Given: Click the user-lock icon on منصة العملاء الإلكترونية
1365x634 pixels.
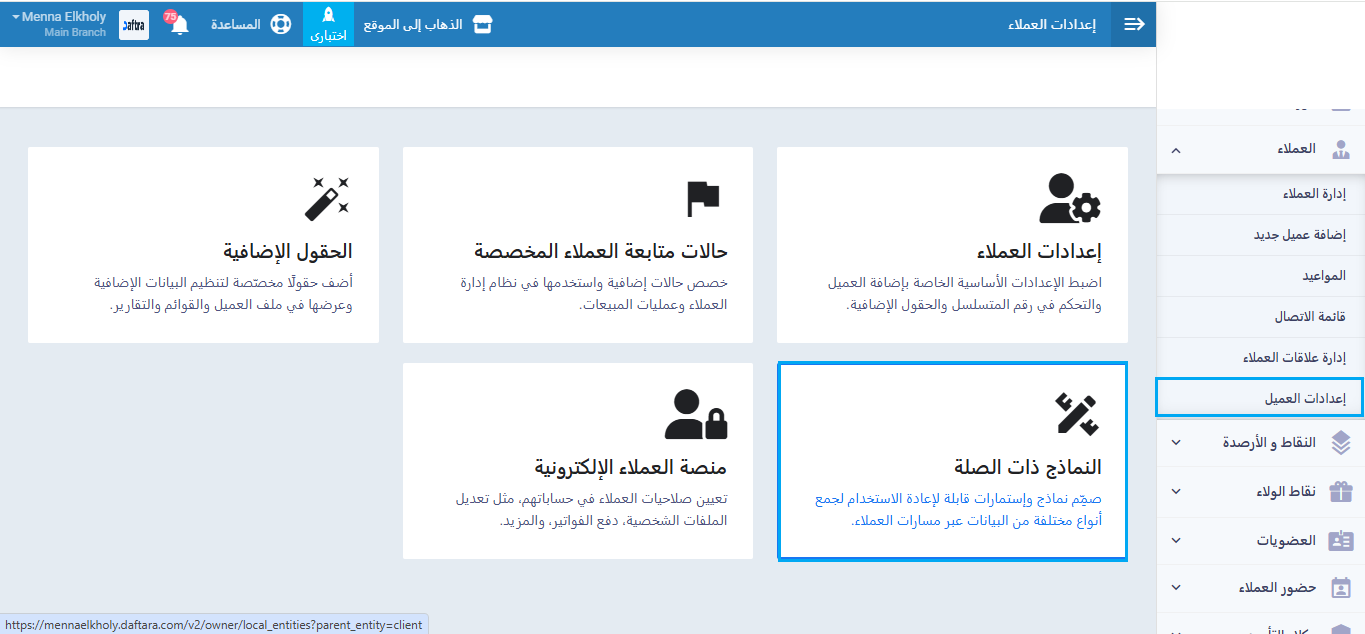Looking at the screenshot, I should [x=696, y=414].
